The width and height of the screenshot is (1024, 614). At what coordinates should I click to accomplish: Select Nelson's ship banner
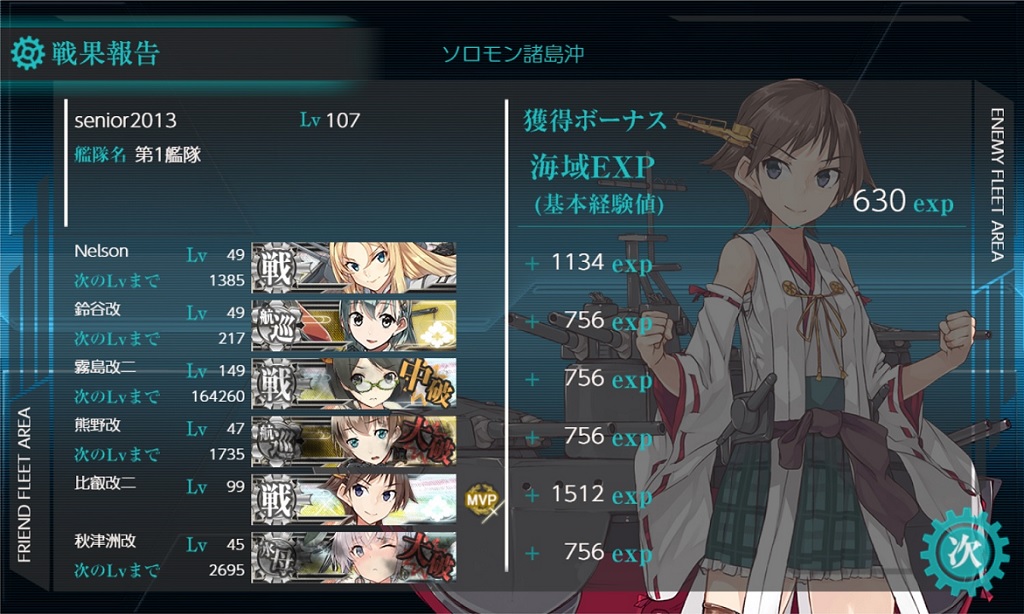pyautogui.click(x=354, y=268)
